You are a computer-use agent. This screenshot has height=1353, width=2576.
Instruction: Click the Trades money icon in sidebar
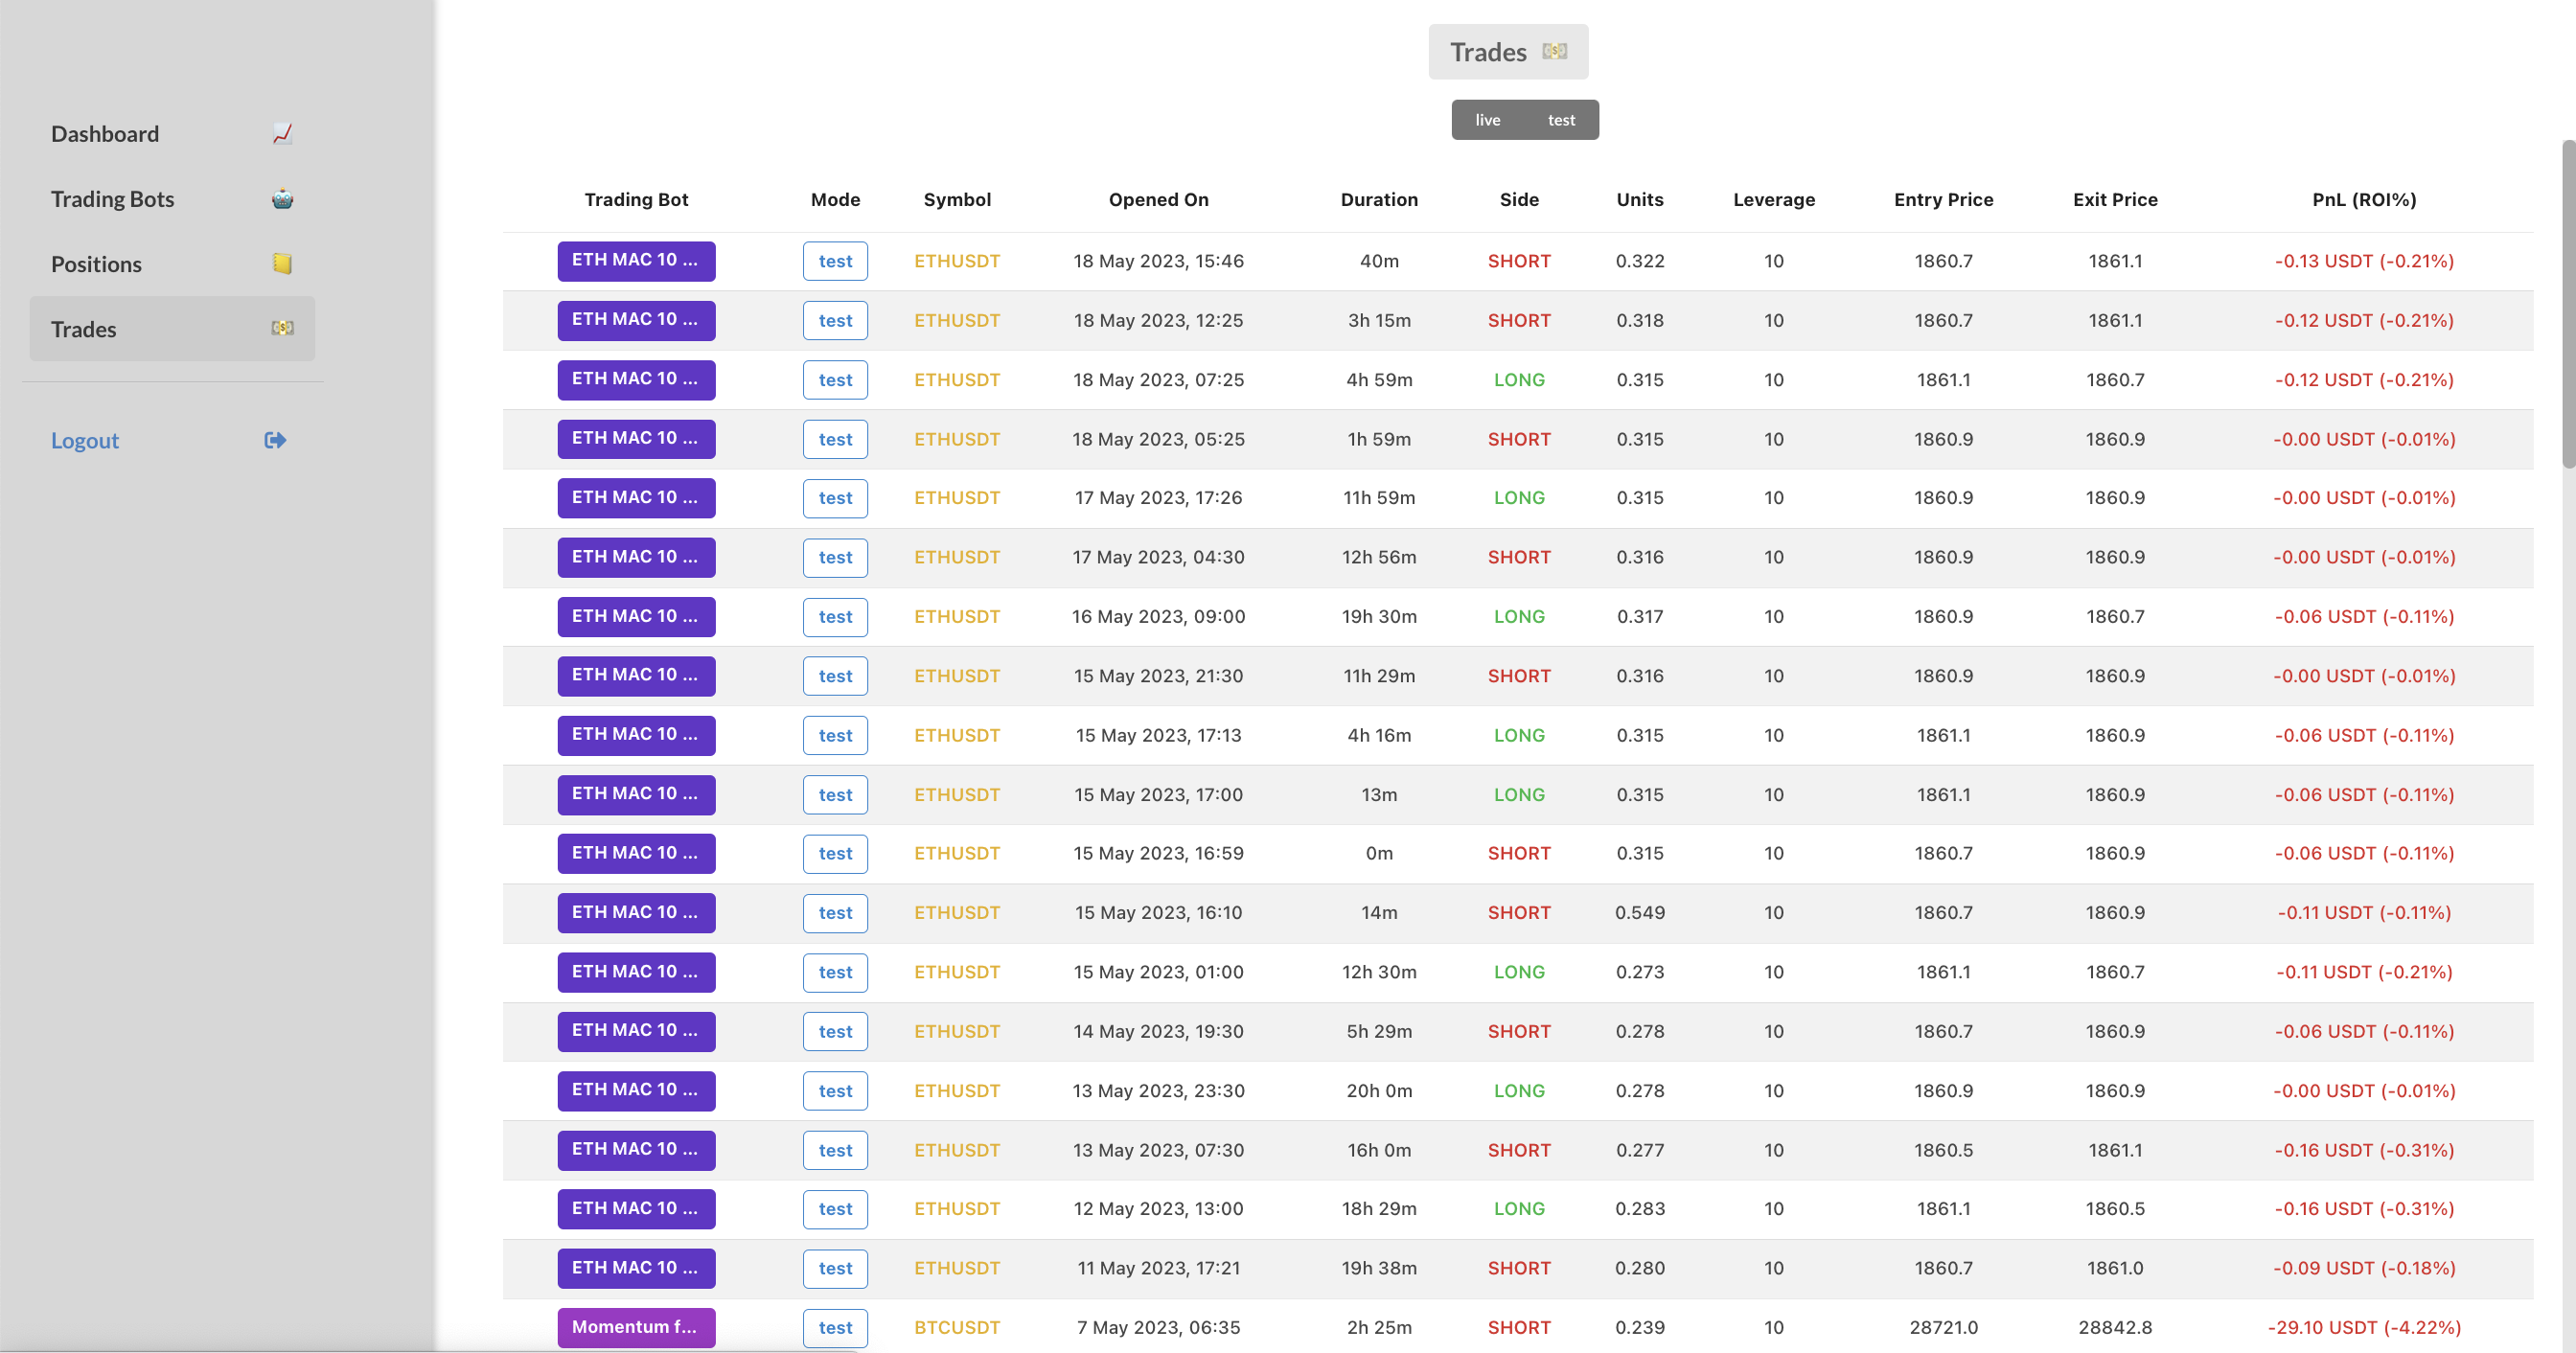pos(282,328)
